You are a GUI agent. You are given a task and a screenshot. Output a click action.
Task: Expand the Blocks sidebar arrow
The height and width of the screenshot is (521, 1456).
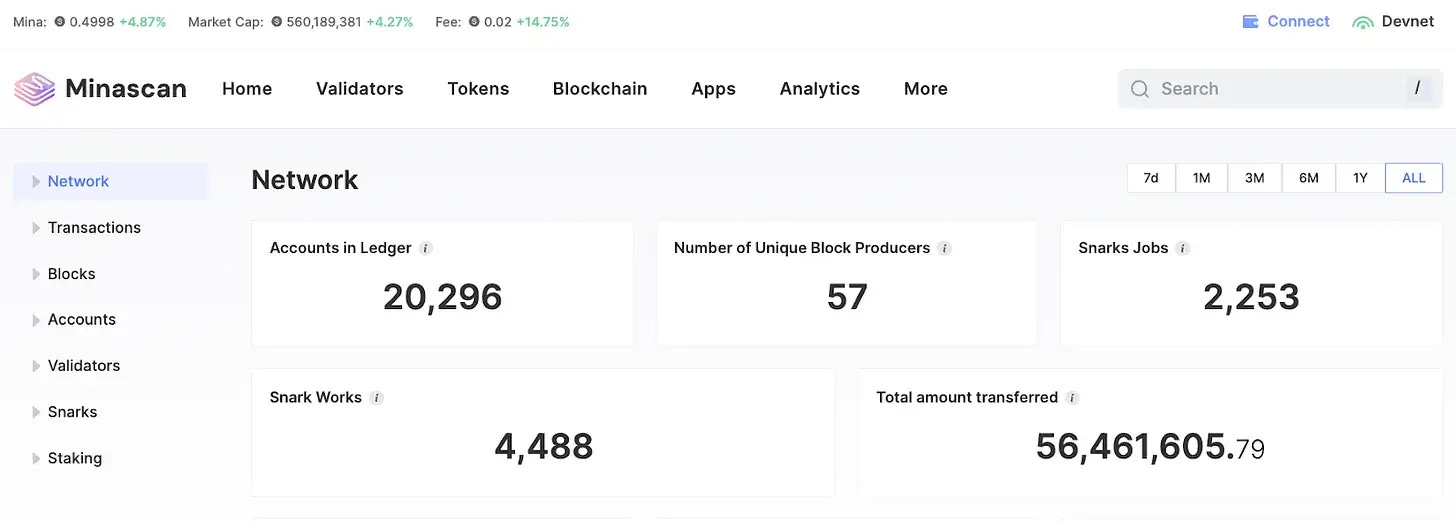[36, 274]
